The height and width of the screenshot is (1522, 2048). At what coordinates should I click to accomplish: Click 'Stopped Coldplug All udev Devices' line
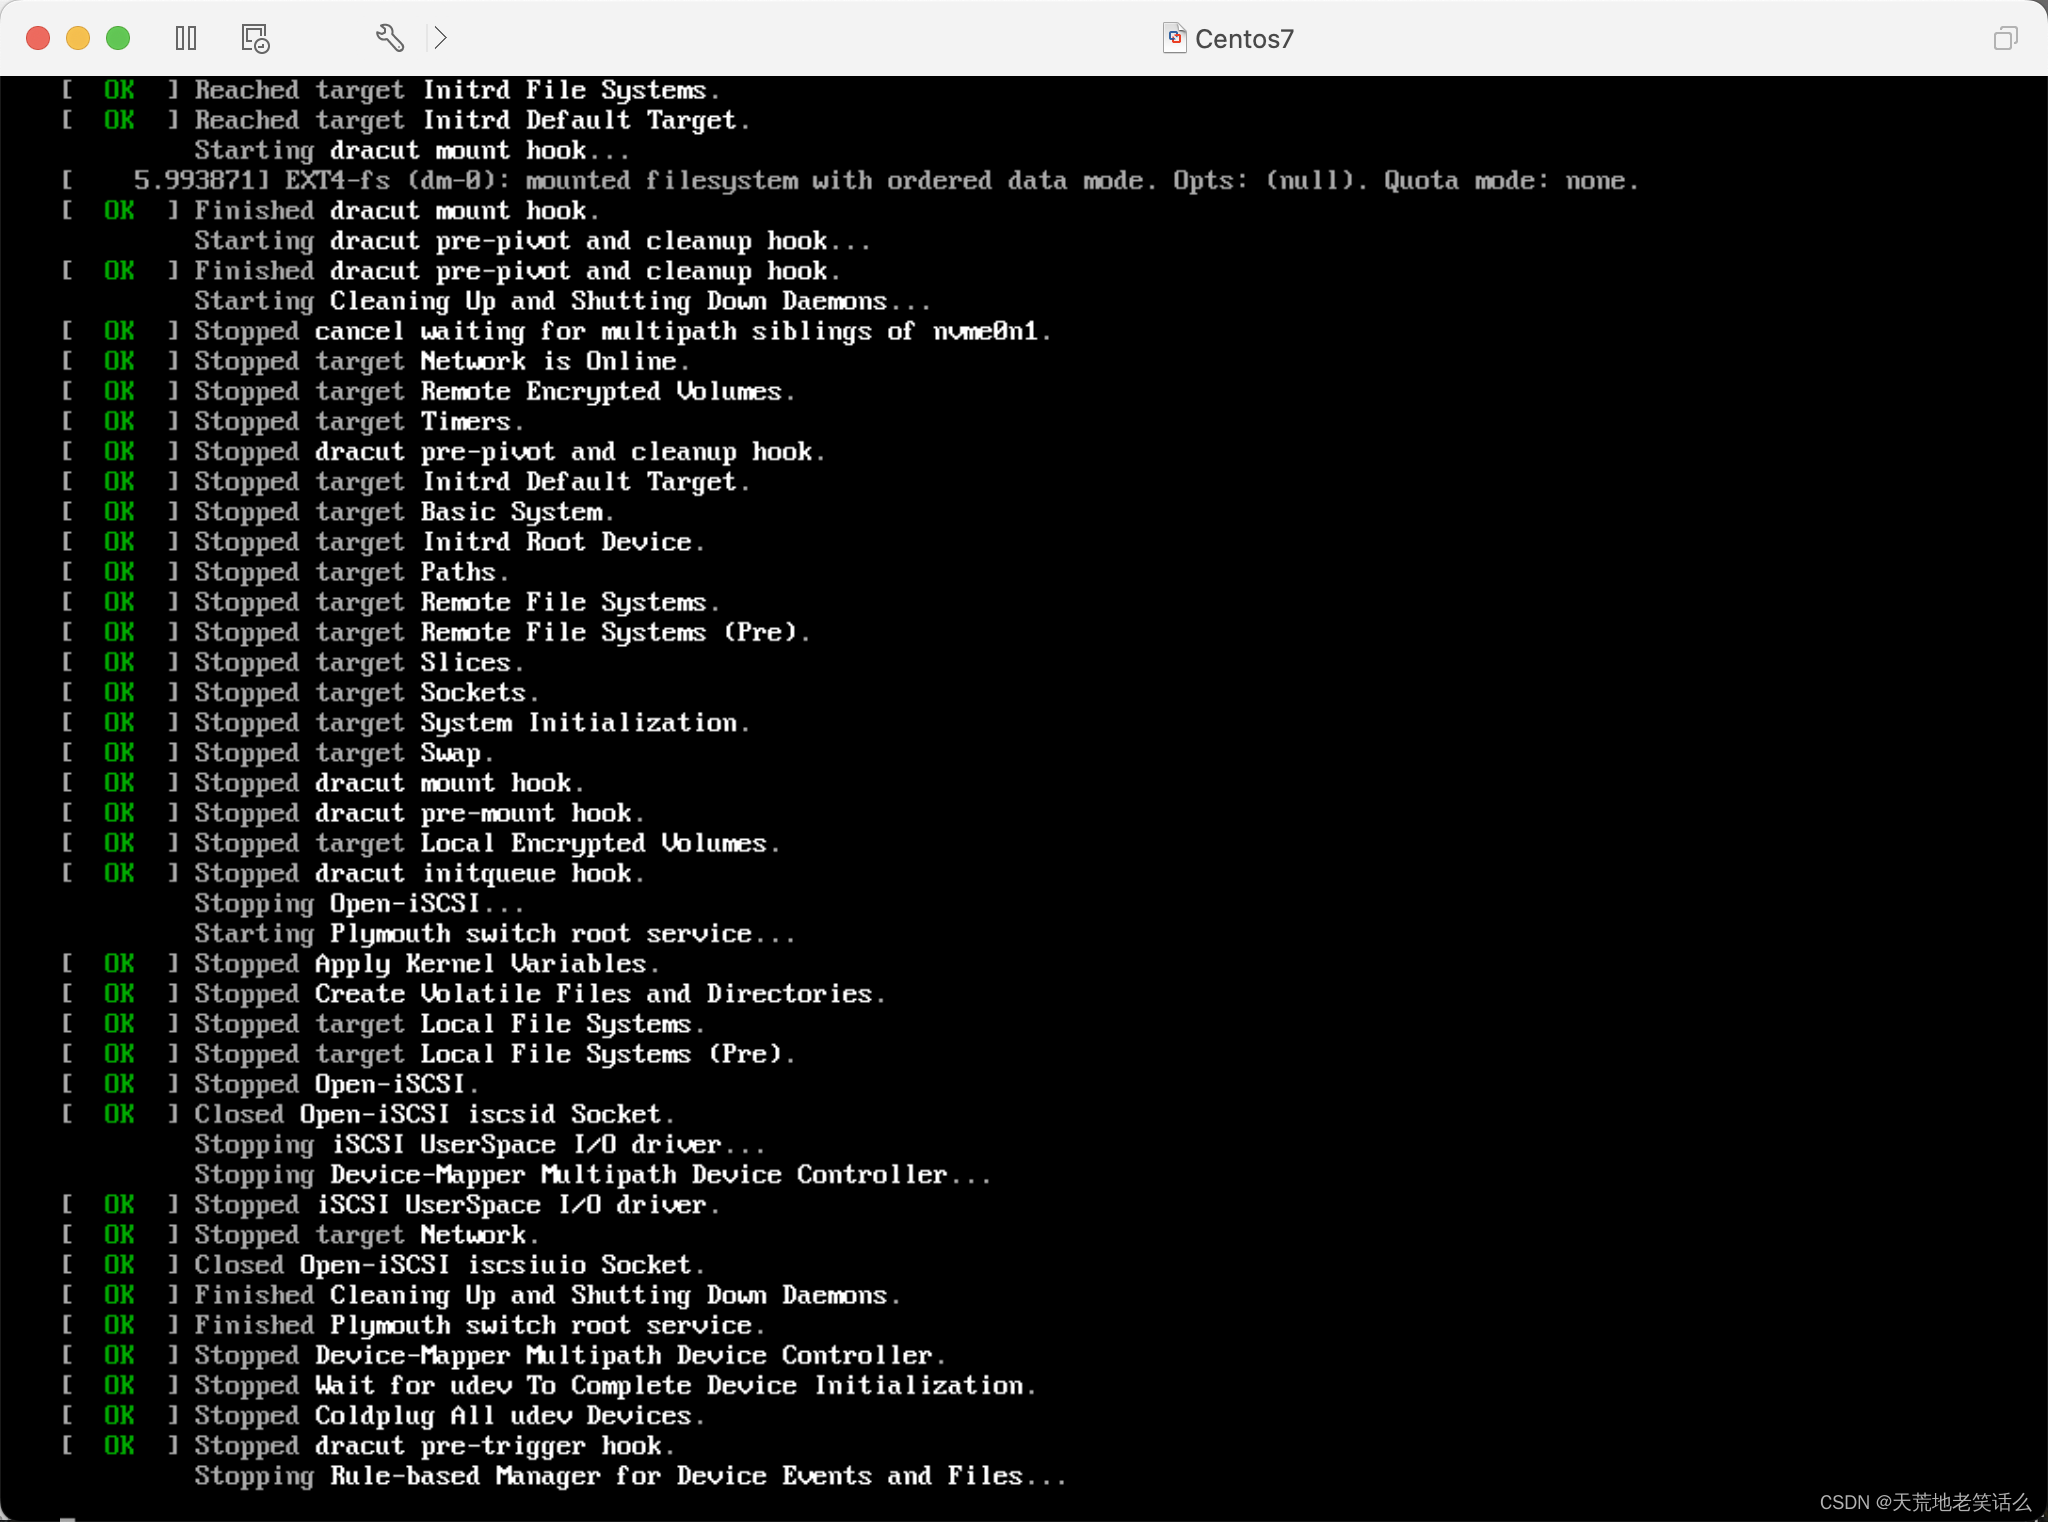449,1416
